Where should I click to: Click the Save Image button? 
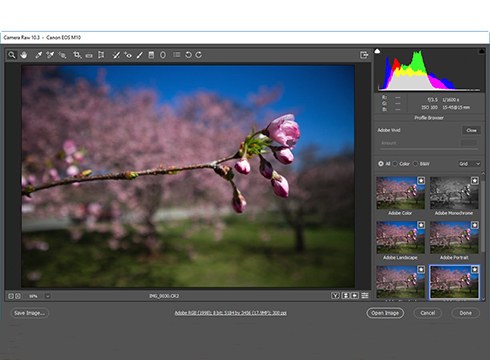pos(30,313)
